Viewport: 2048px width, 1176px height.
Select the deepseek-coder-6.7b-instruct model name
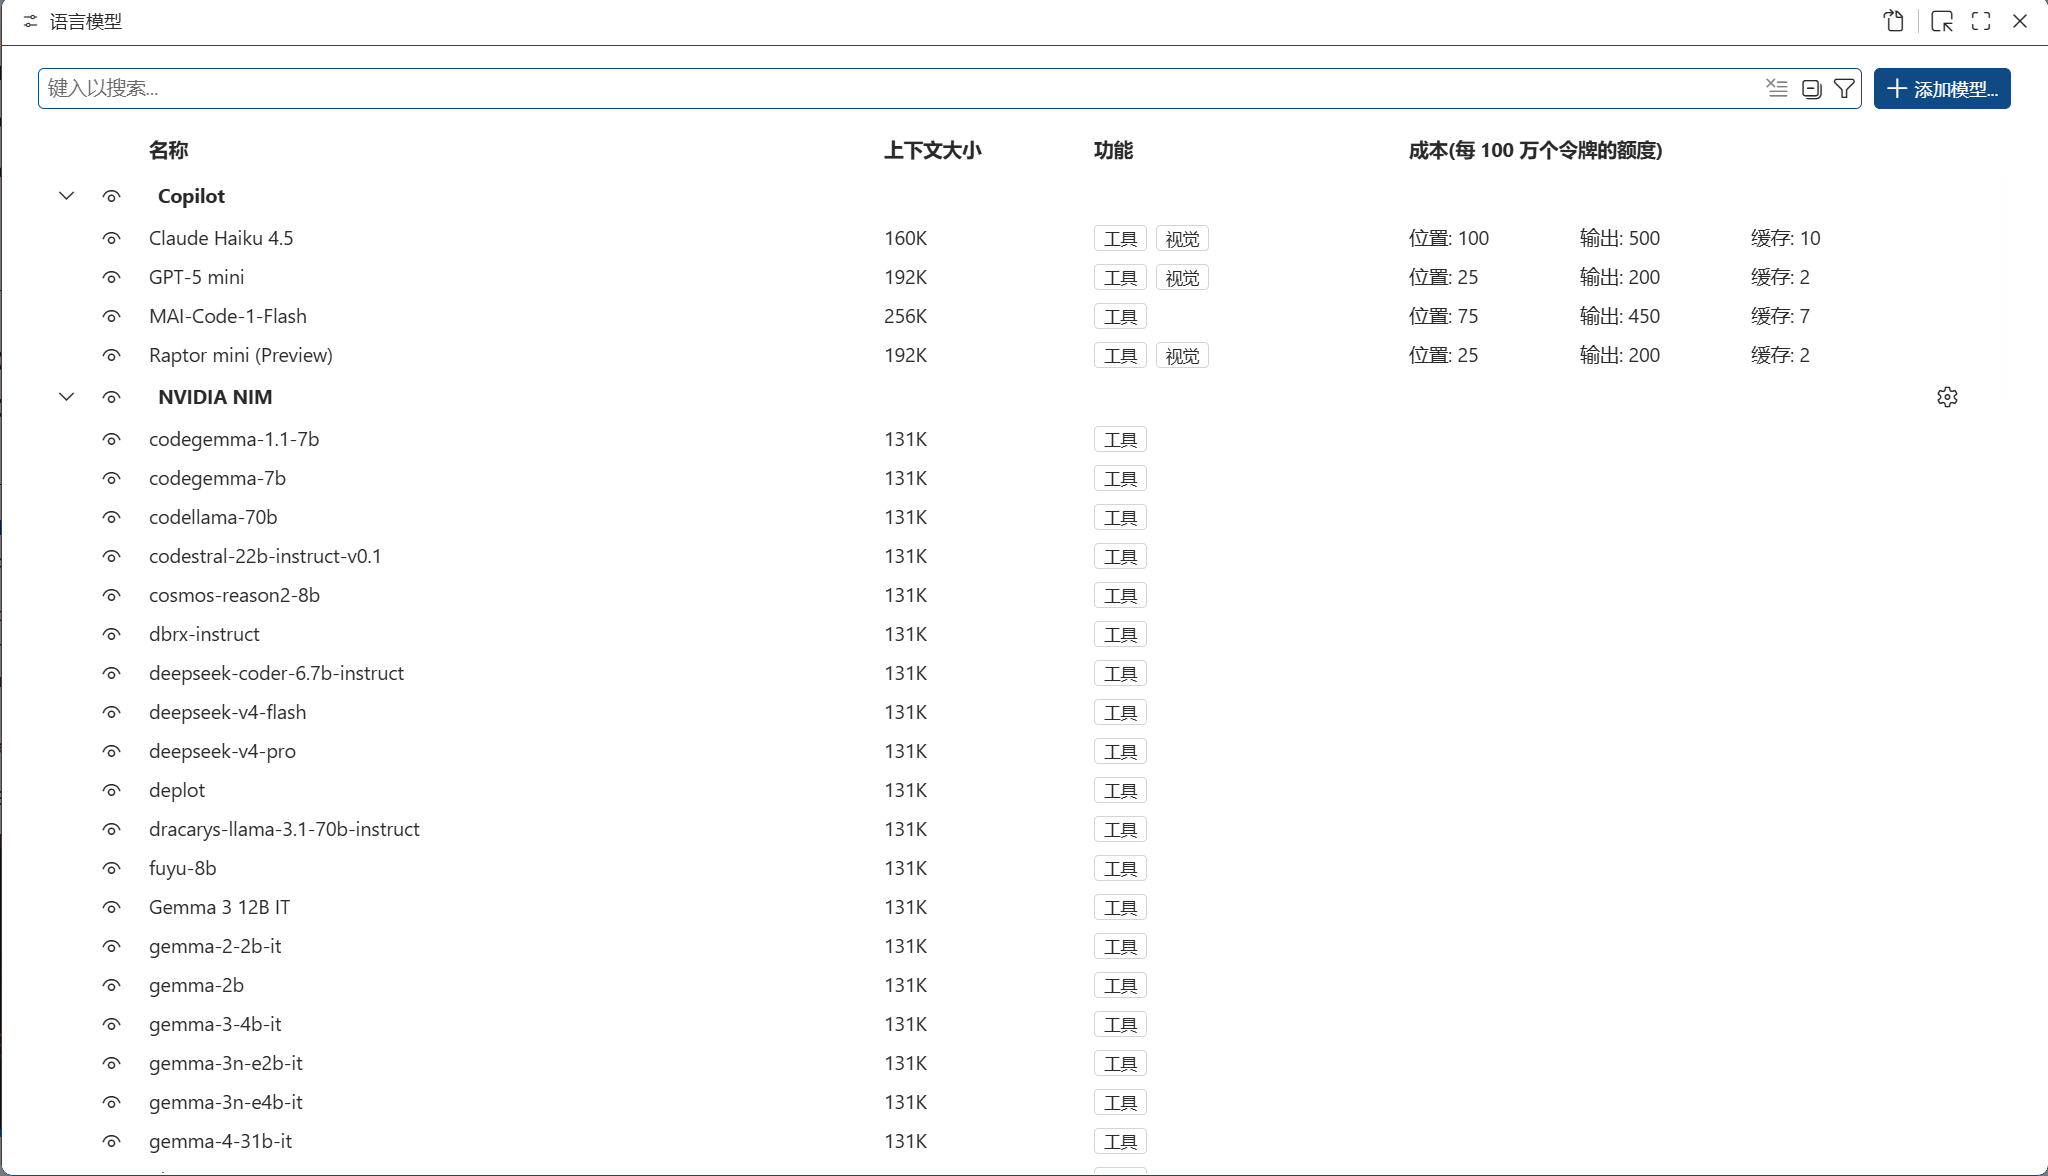(x=276, y=673)
